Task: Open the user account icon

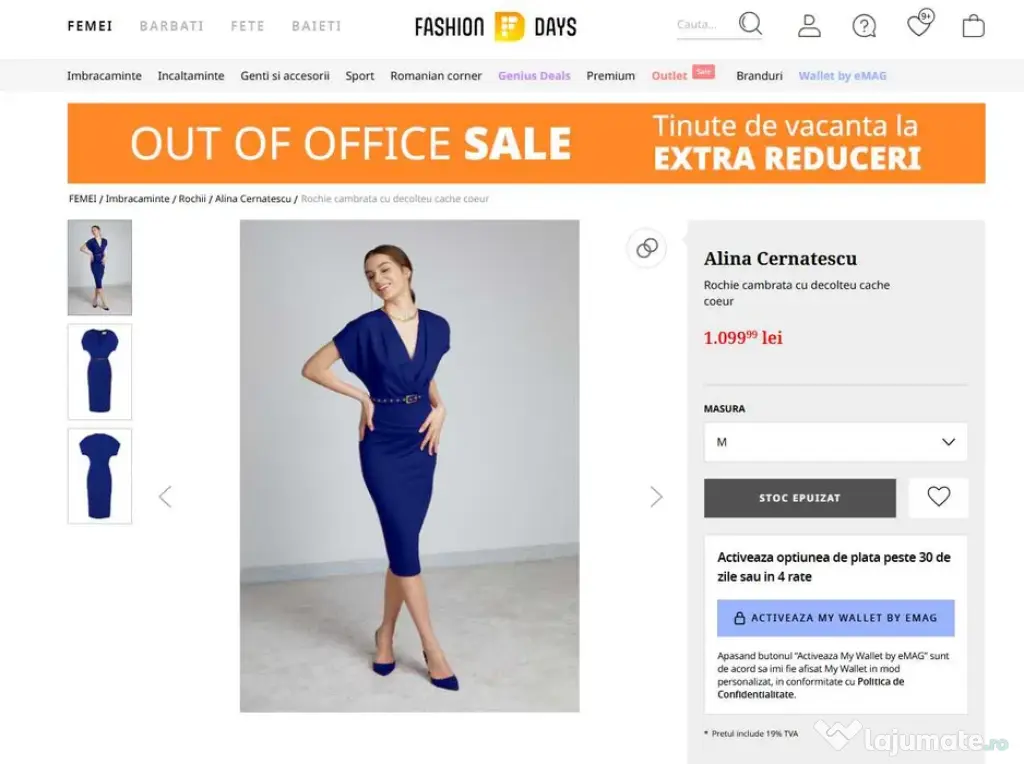Action: click(809, 26)
